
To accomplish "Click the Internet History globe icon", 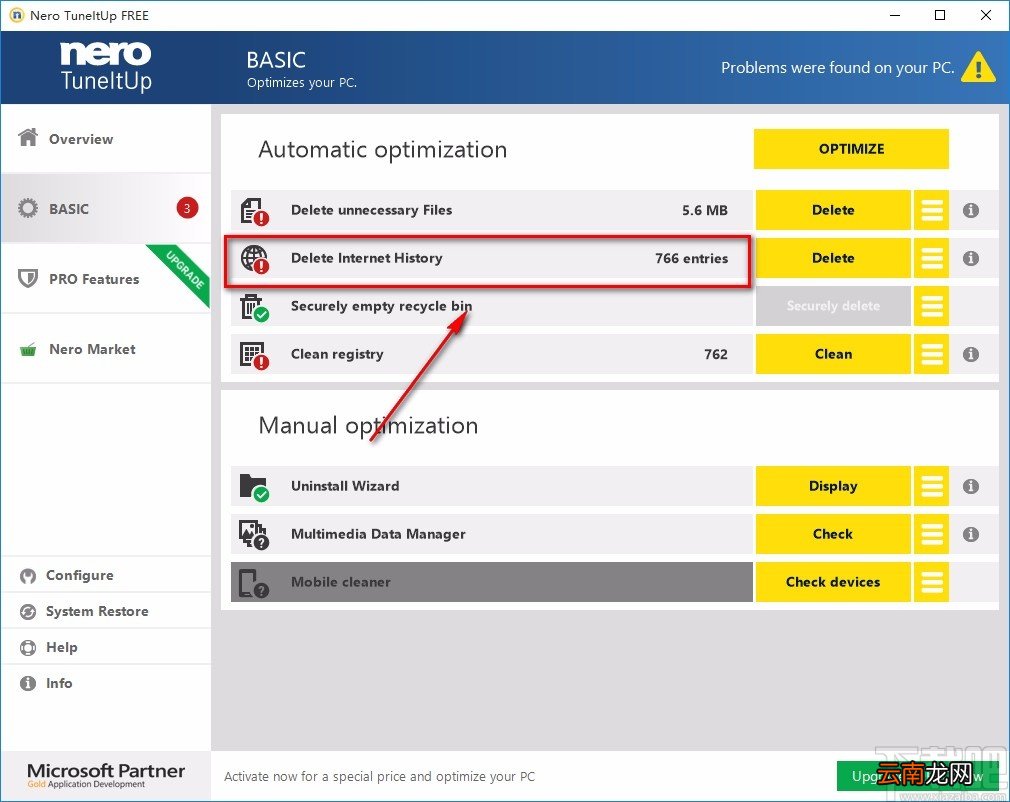I will (254, 259).
